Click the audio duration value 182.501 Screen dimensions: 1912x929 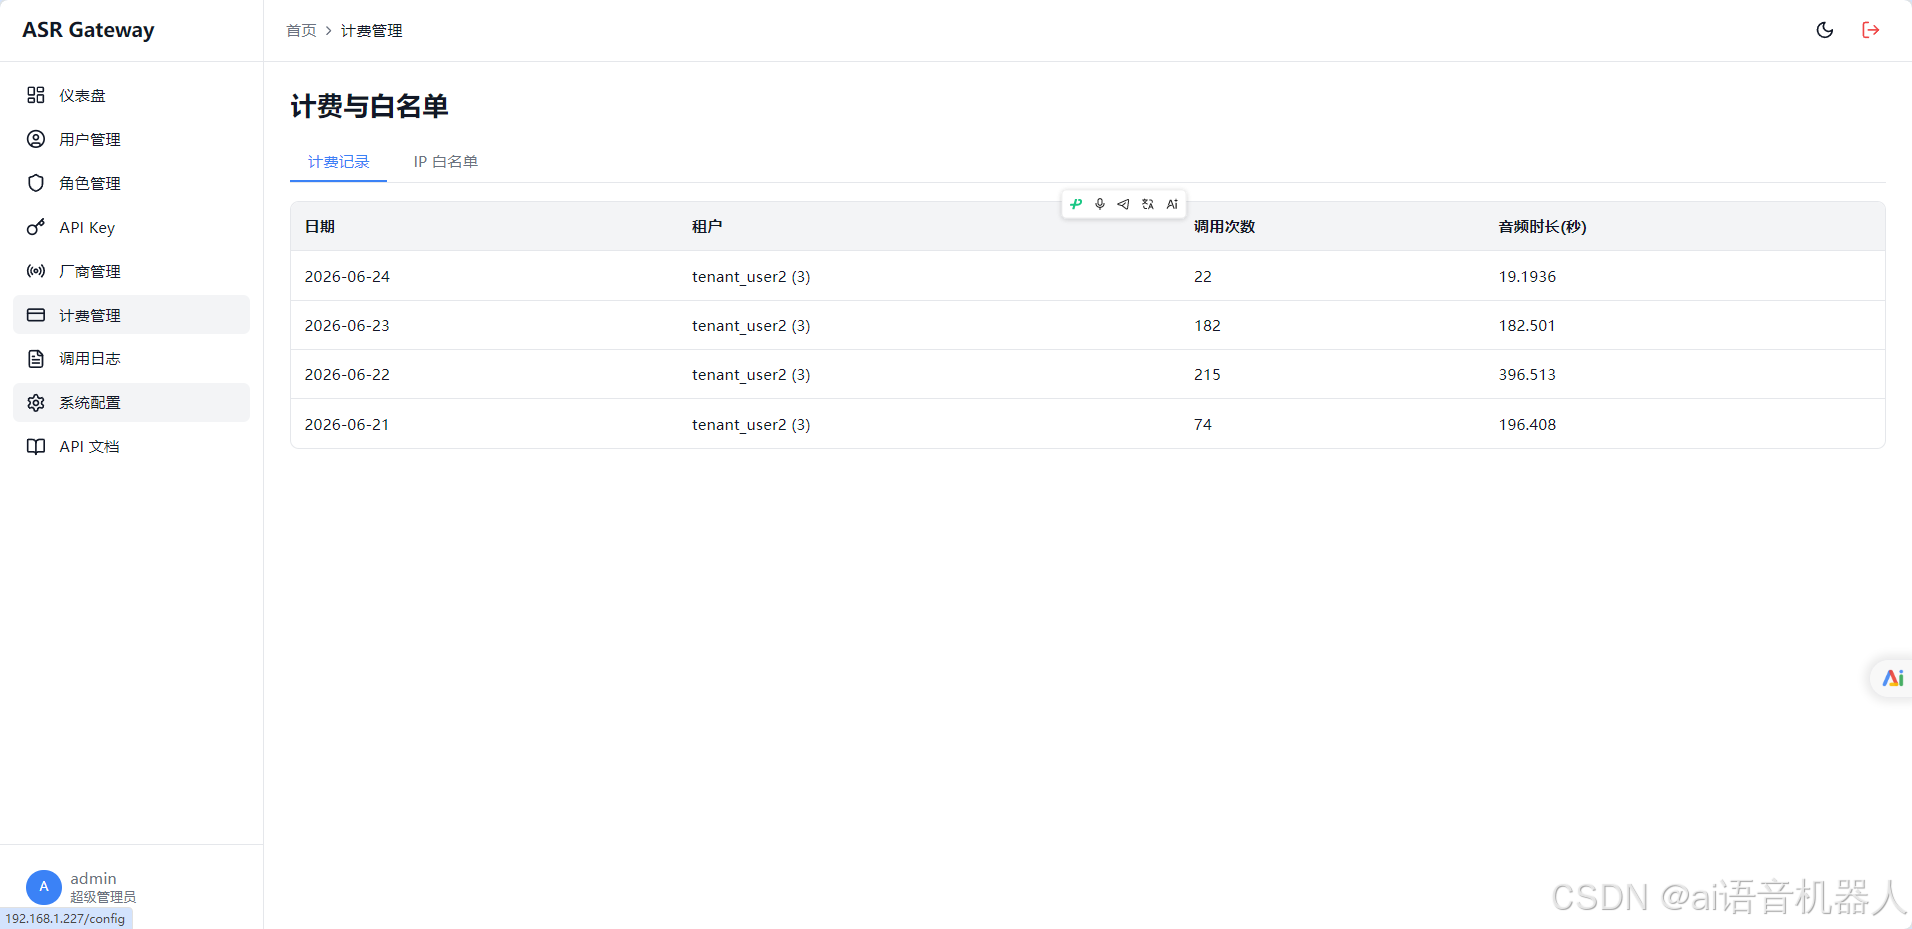(x=1527, y=325)
